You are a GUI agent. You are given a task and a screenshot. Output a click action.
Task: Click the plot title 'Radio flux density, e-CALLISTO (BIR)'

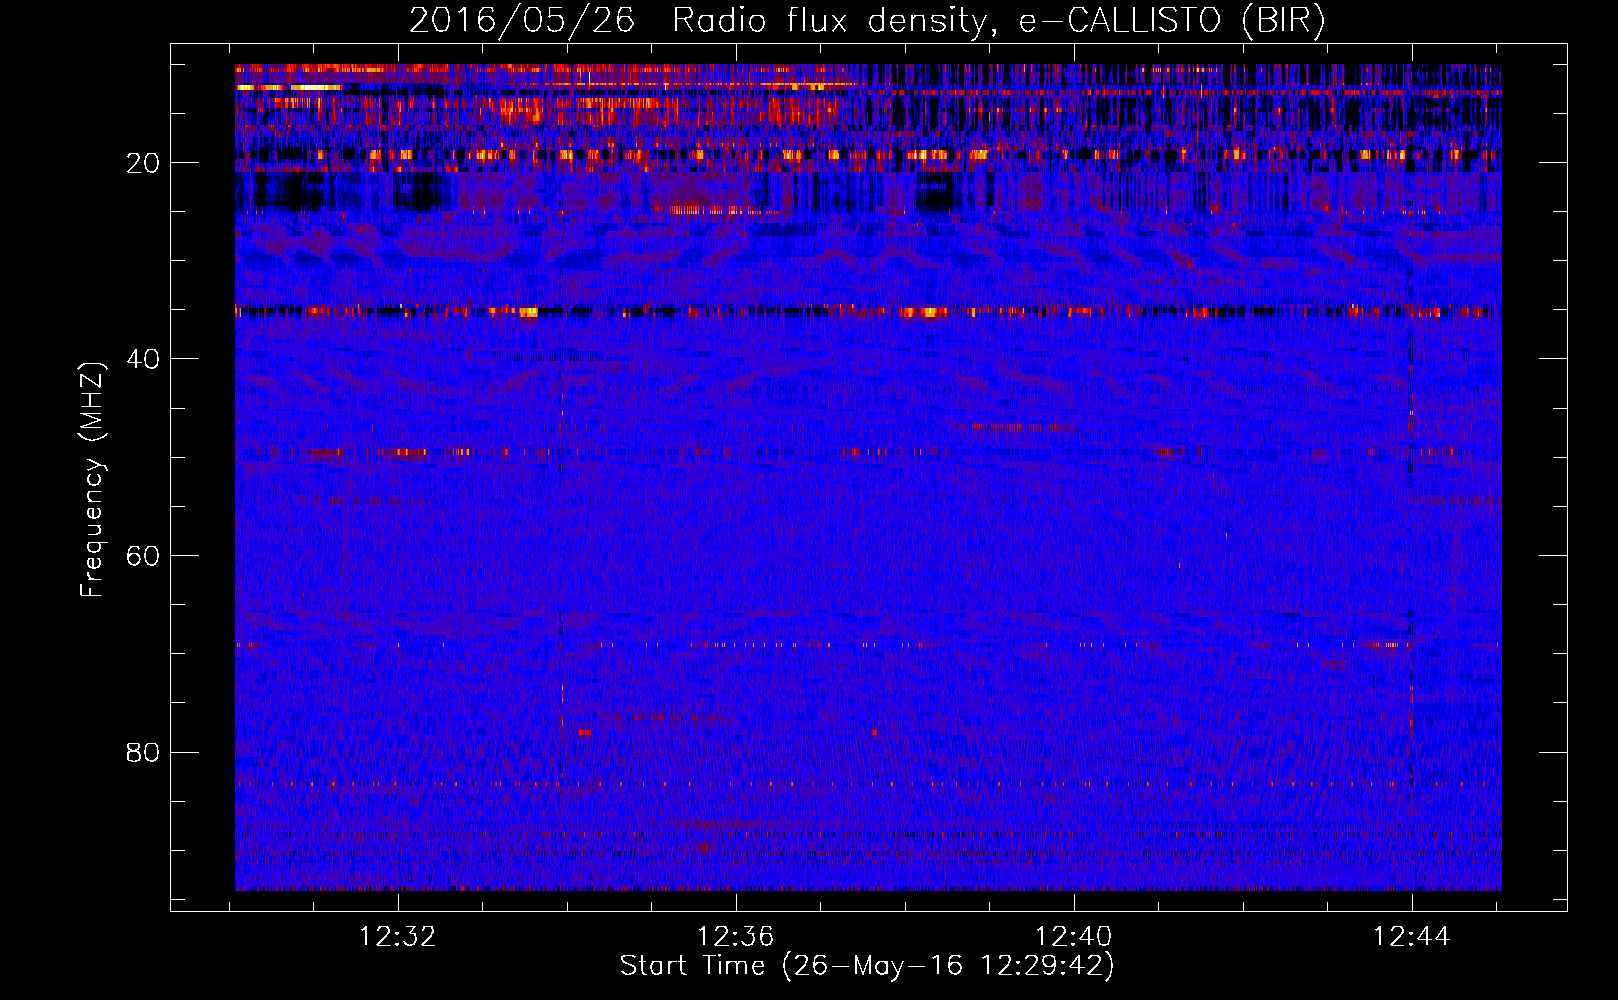click(x=999, y=20)
